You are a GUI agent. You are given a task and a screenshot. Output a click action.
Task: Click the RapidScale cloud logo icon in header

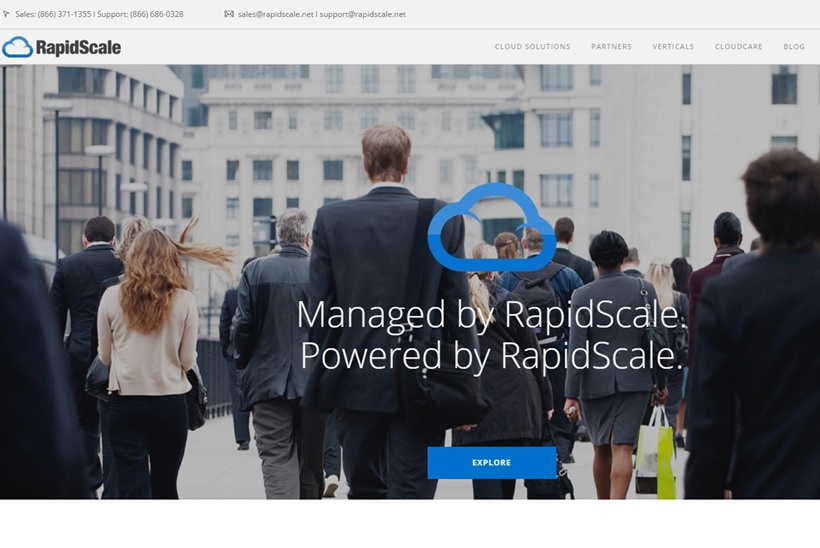17,47
